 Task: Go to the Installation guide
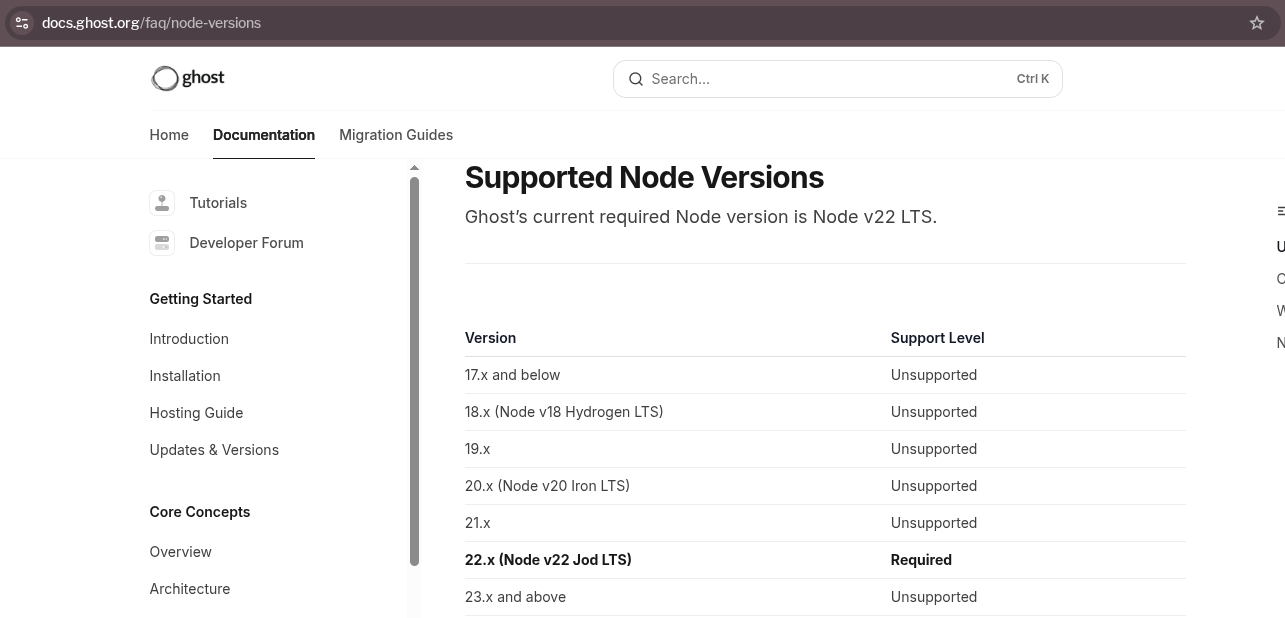[x=185, y=376]
